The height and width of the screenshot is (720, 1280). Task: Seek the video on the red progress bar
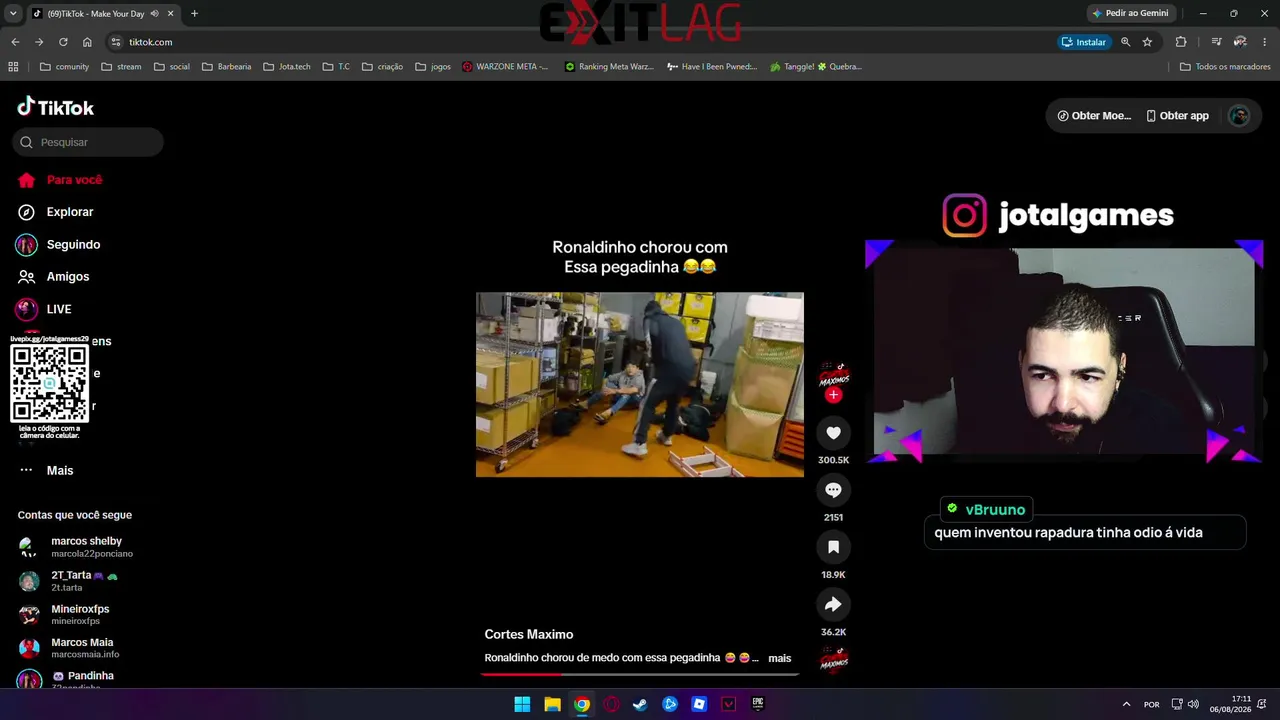click(x=640, y=674)
